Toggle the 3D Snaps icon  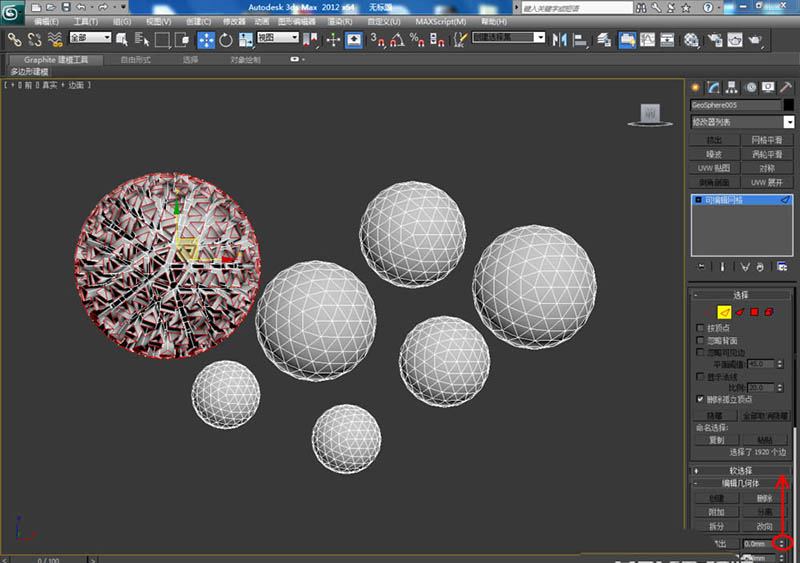click(x=378, y=40)
